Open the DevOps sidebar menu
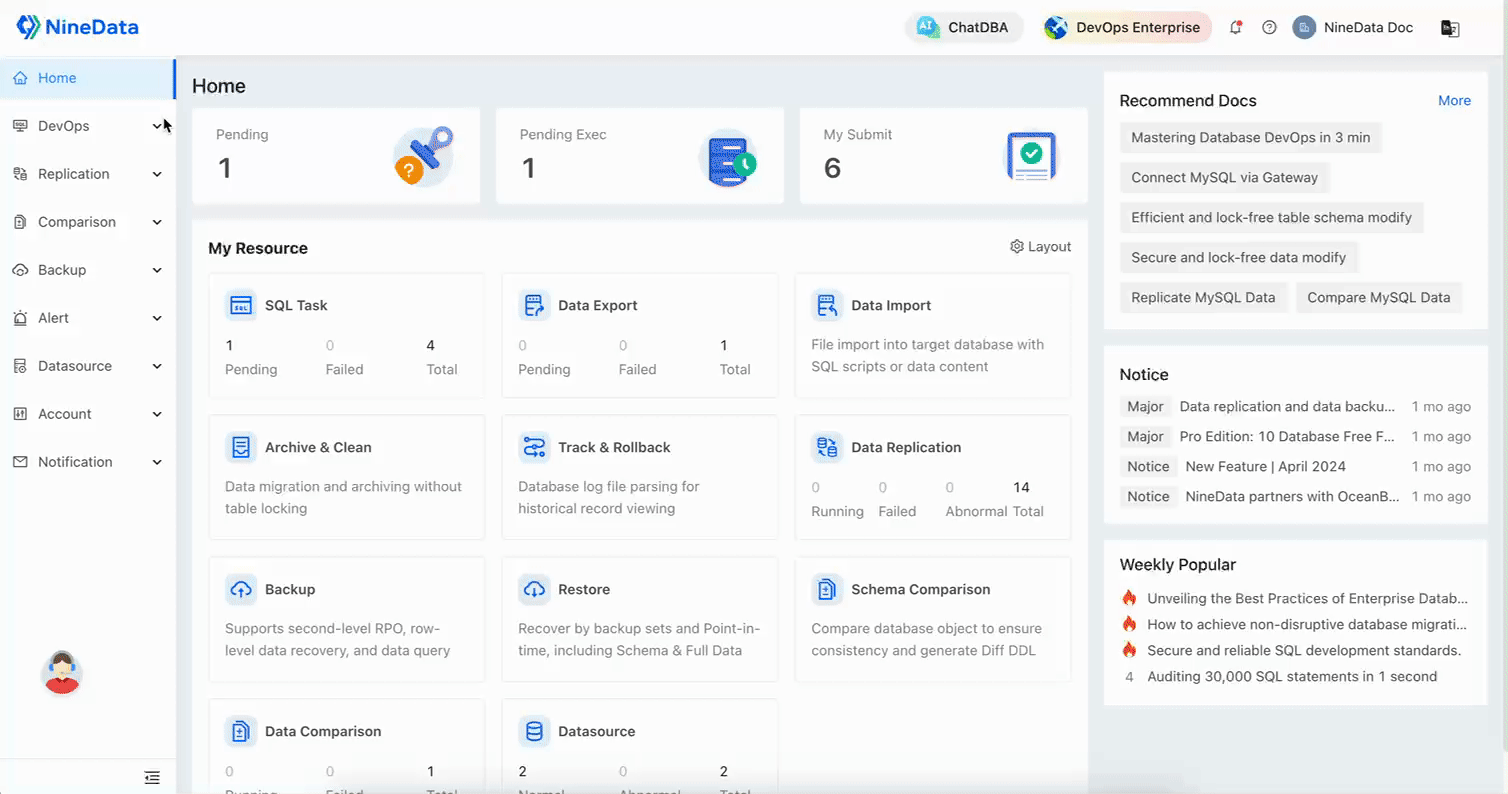 tap(88, 126)
